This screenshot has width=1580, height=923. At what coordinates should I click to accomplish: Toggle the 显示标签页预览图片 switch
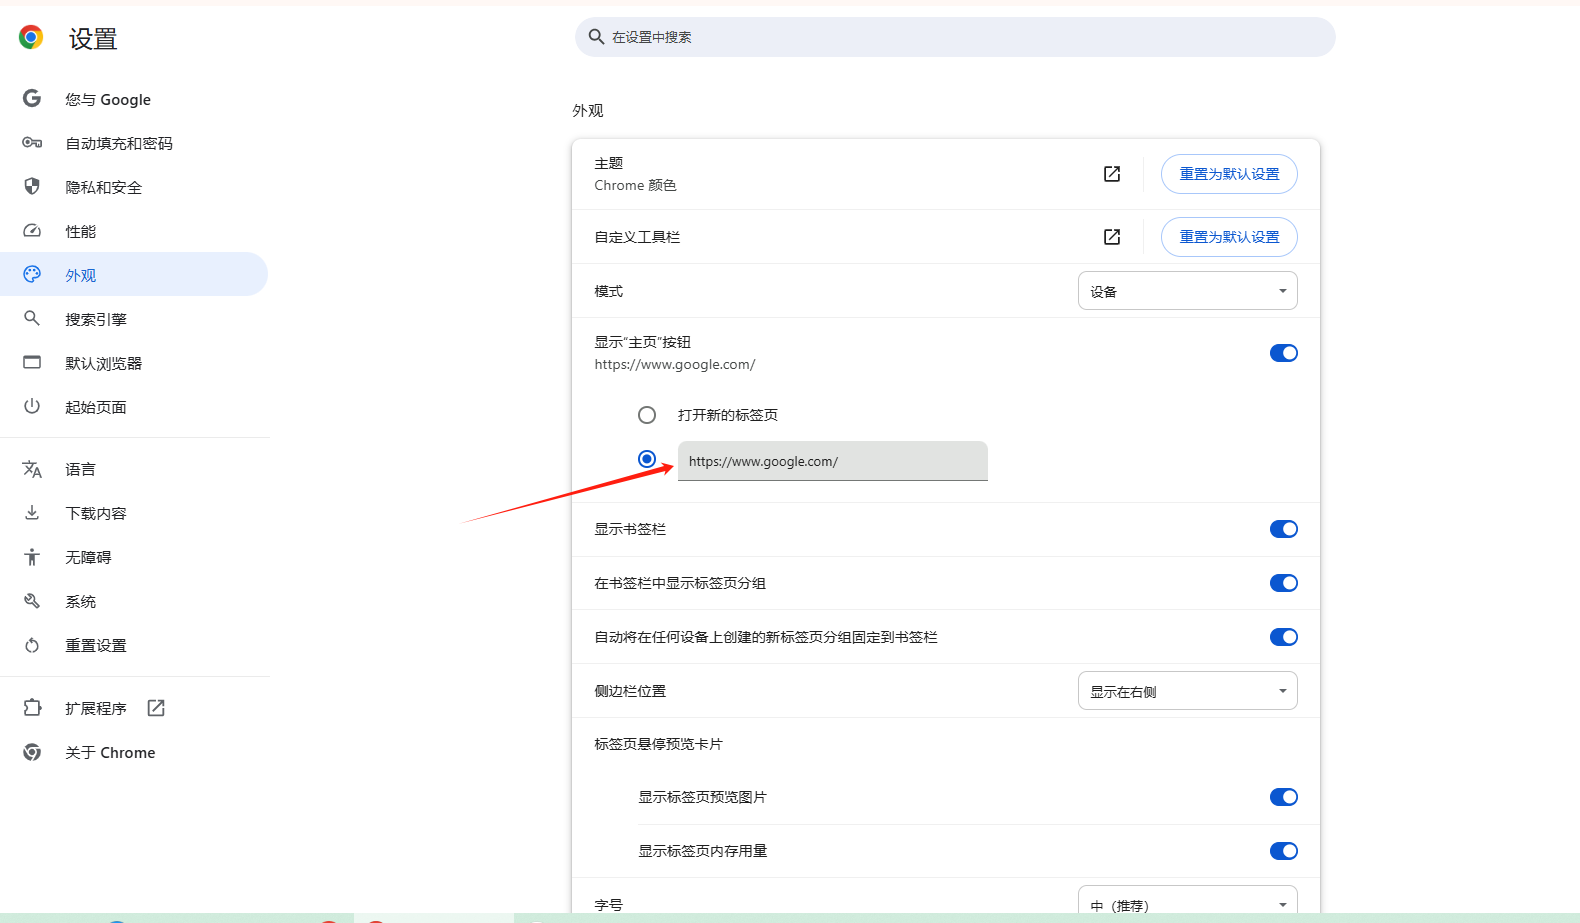pos(1284,797)
